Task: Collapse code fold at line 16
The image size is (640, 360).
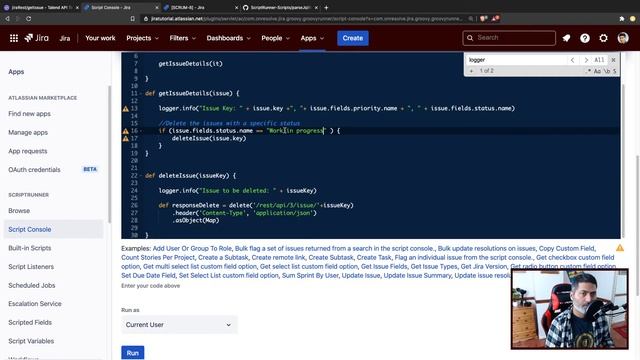Action: [141, 131]
